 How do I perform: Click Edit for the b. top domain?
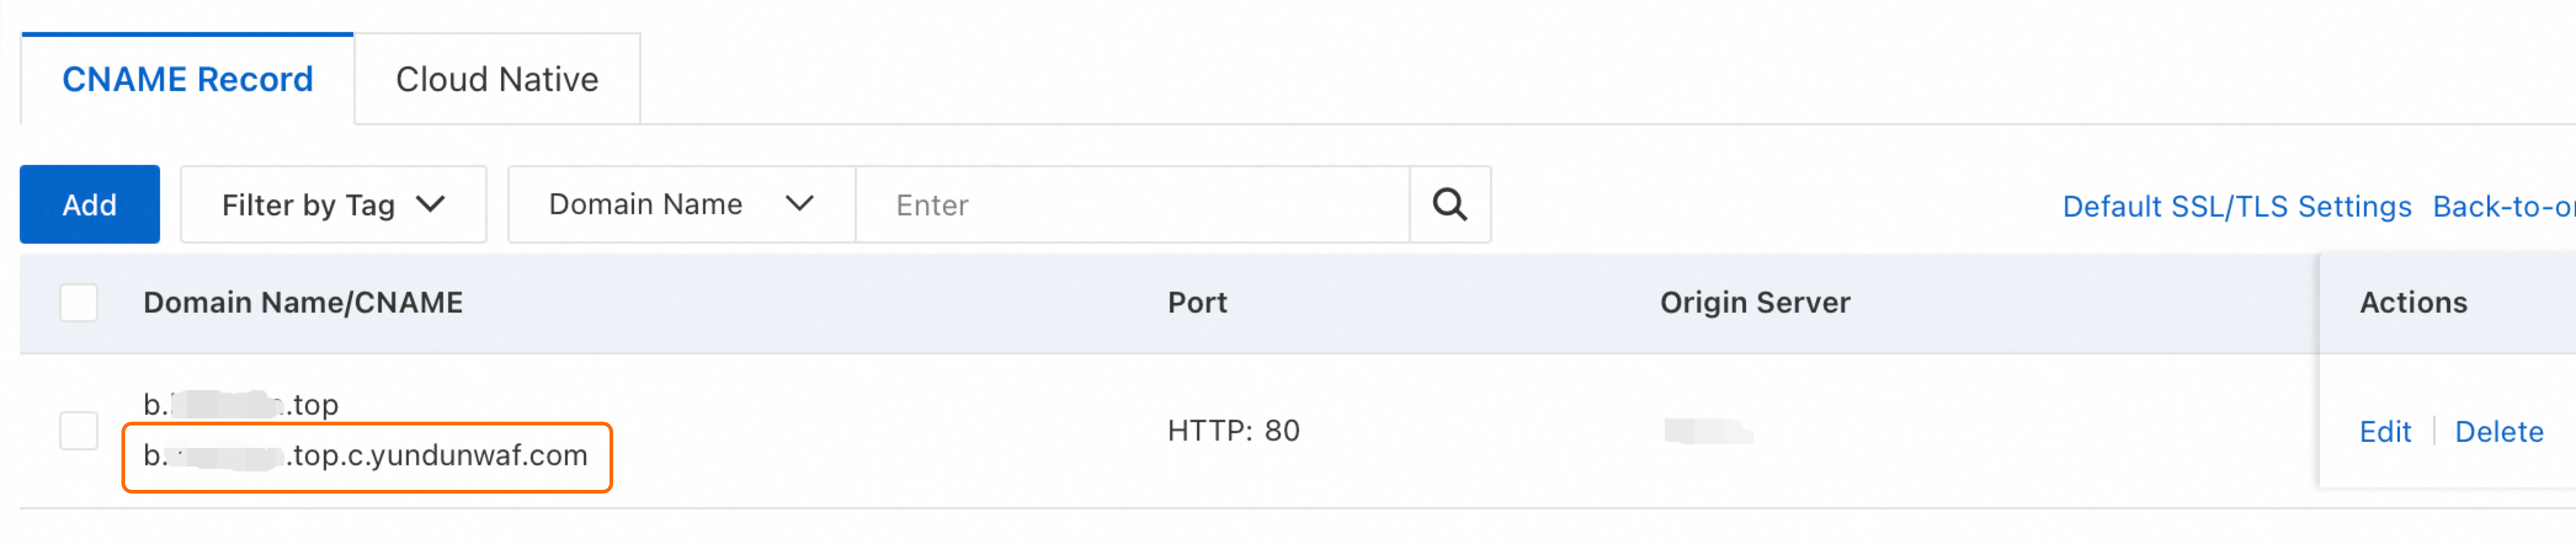click(2385, 431)
